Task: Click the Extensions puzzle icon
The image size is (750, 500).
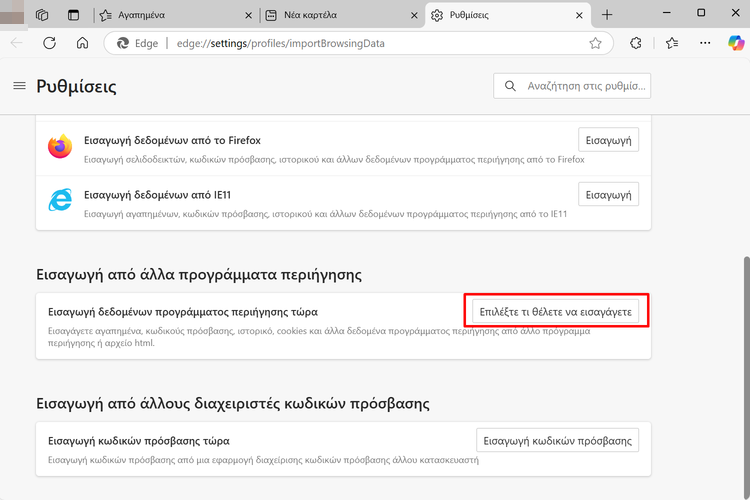Action: click(x=636, y=43)
